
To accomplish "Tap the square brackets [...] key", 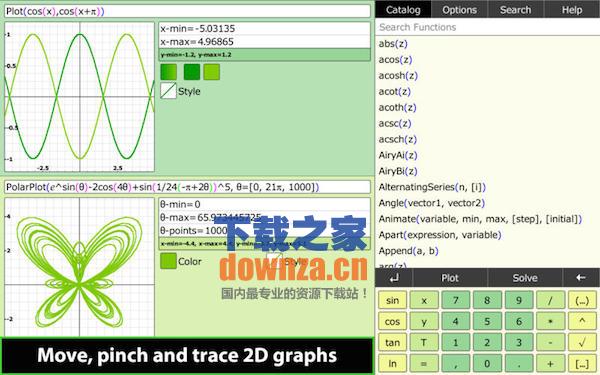I will click(x=582, y=364).
